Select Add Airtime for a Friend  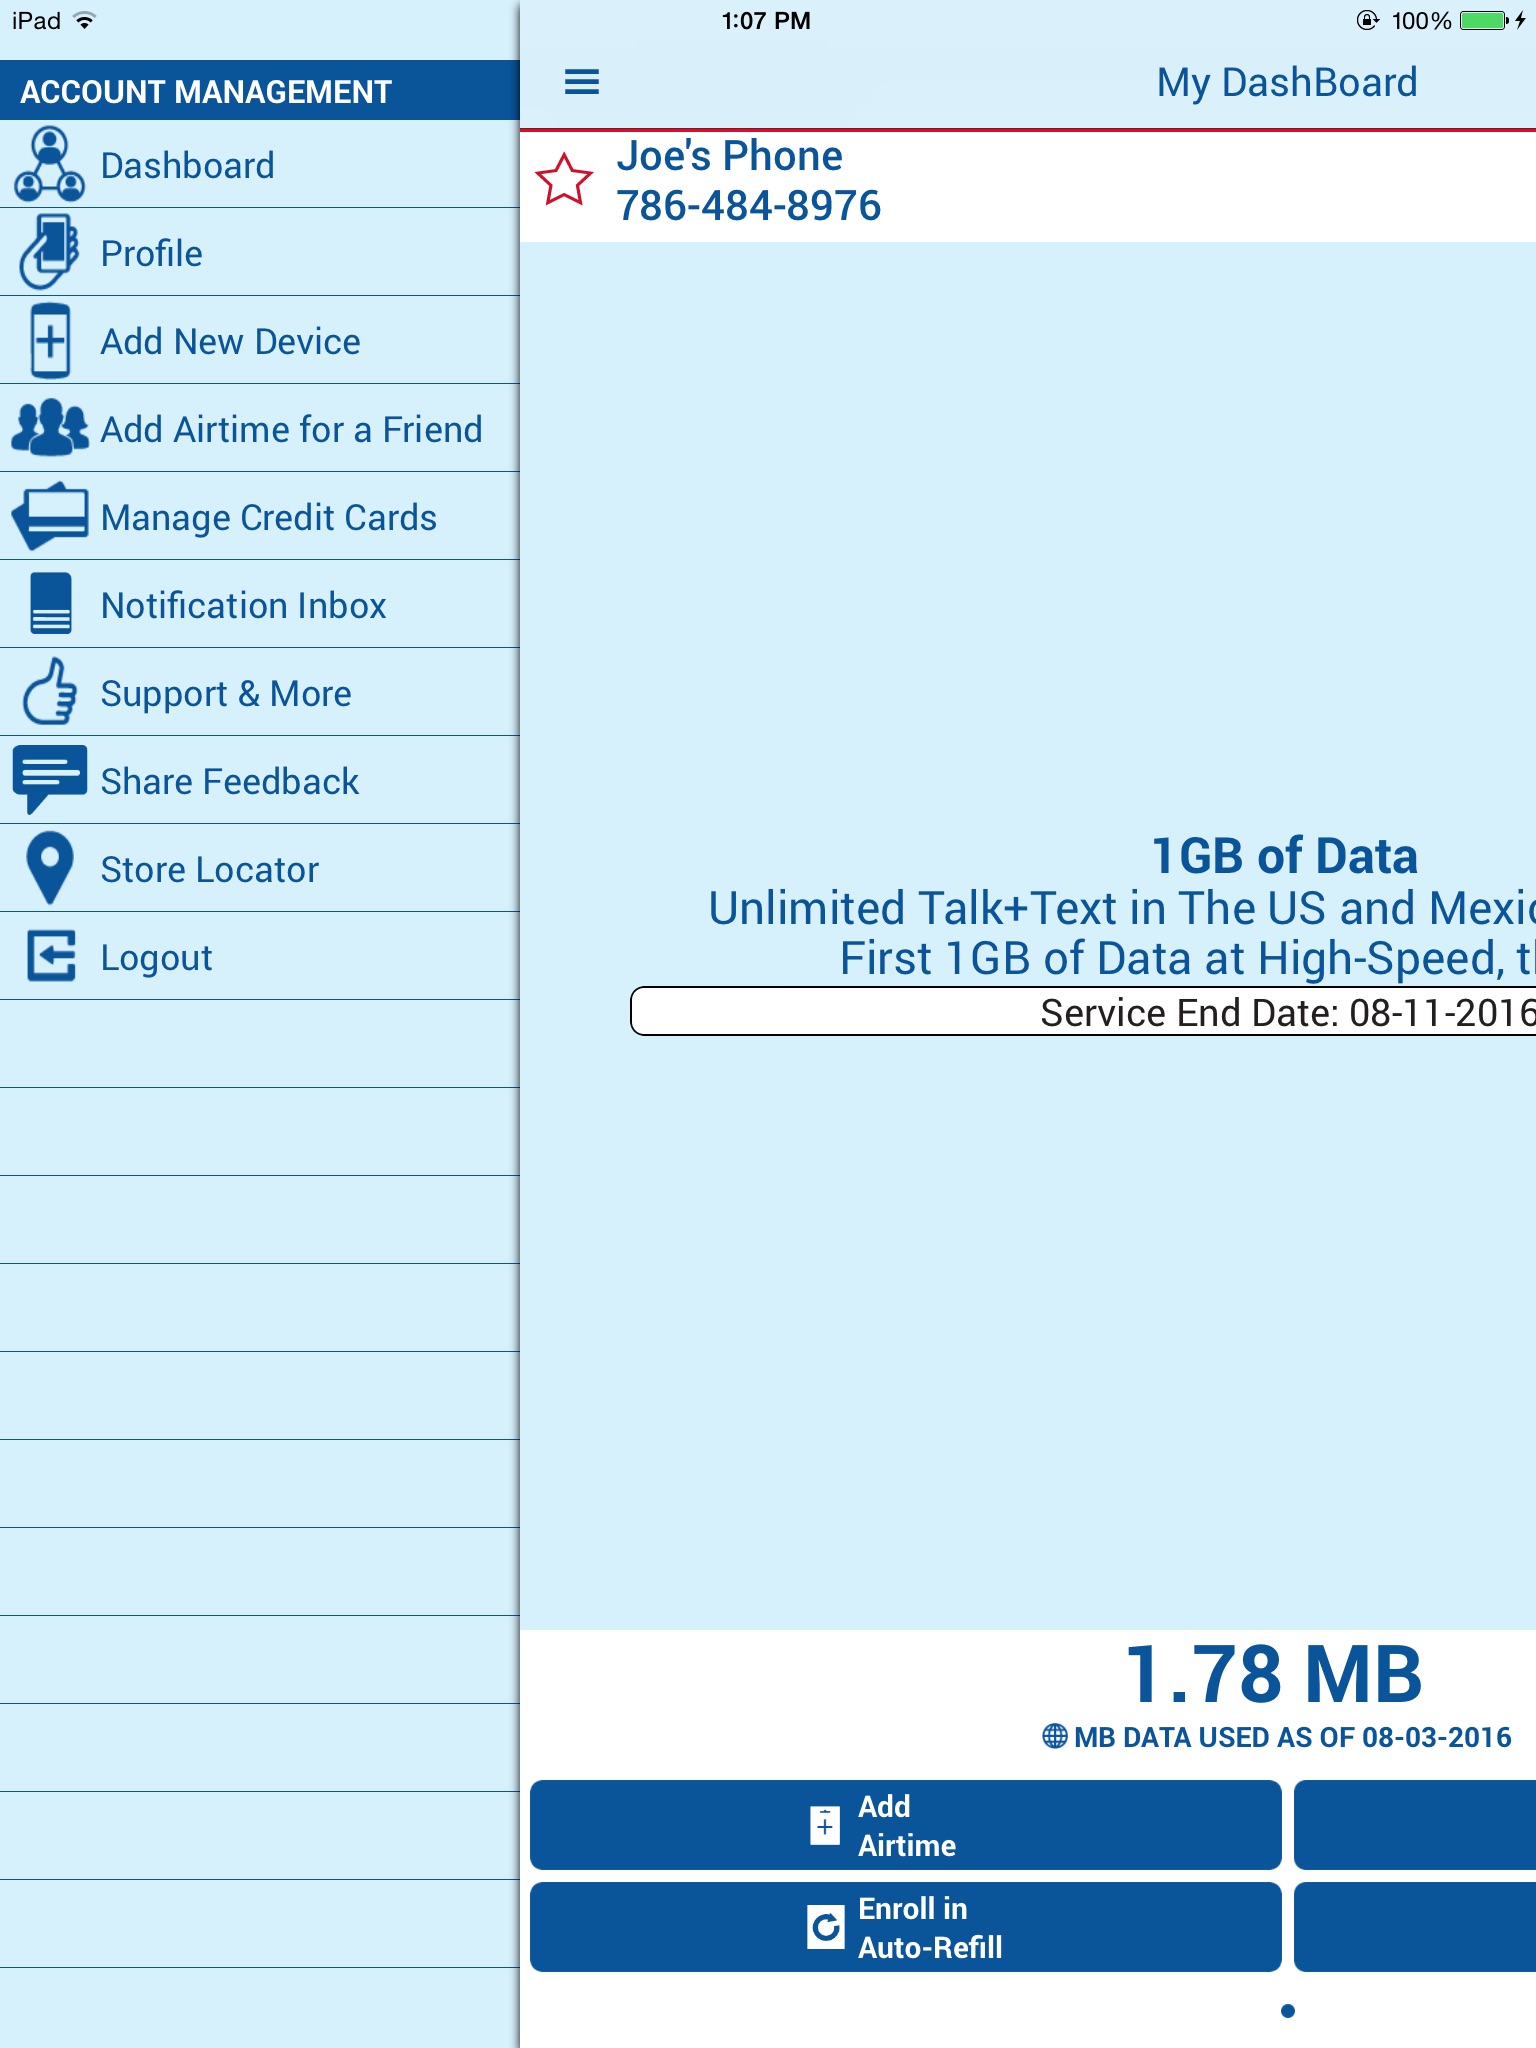(260, 428)
